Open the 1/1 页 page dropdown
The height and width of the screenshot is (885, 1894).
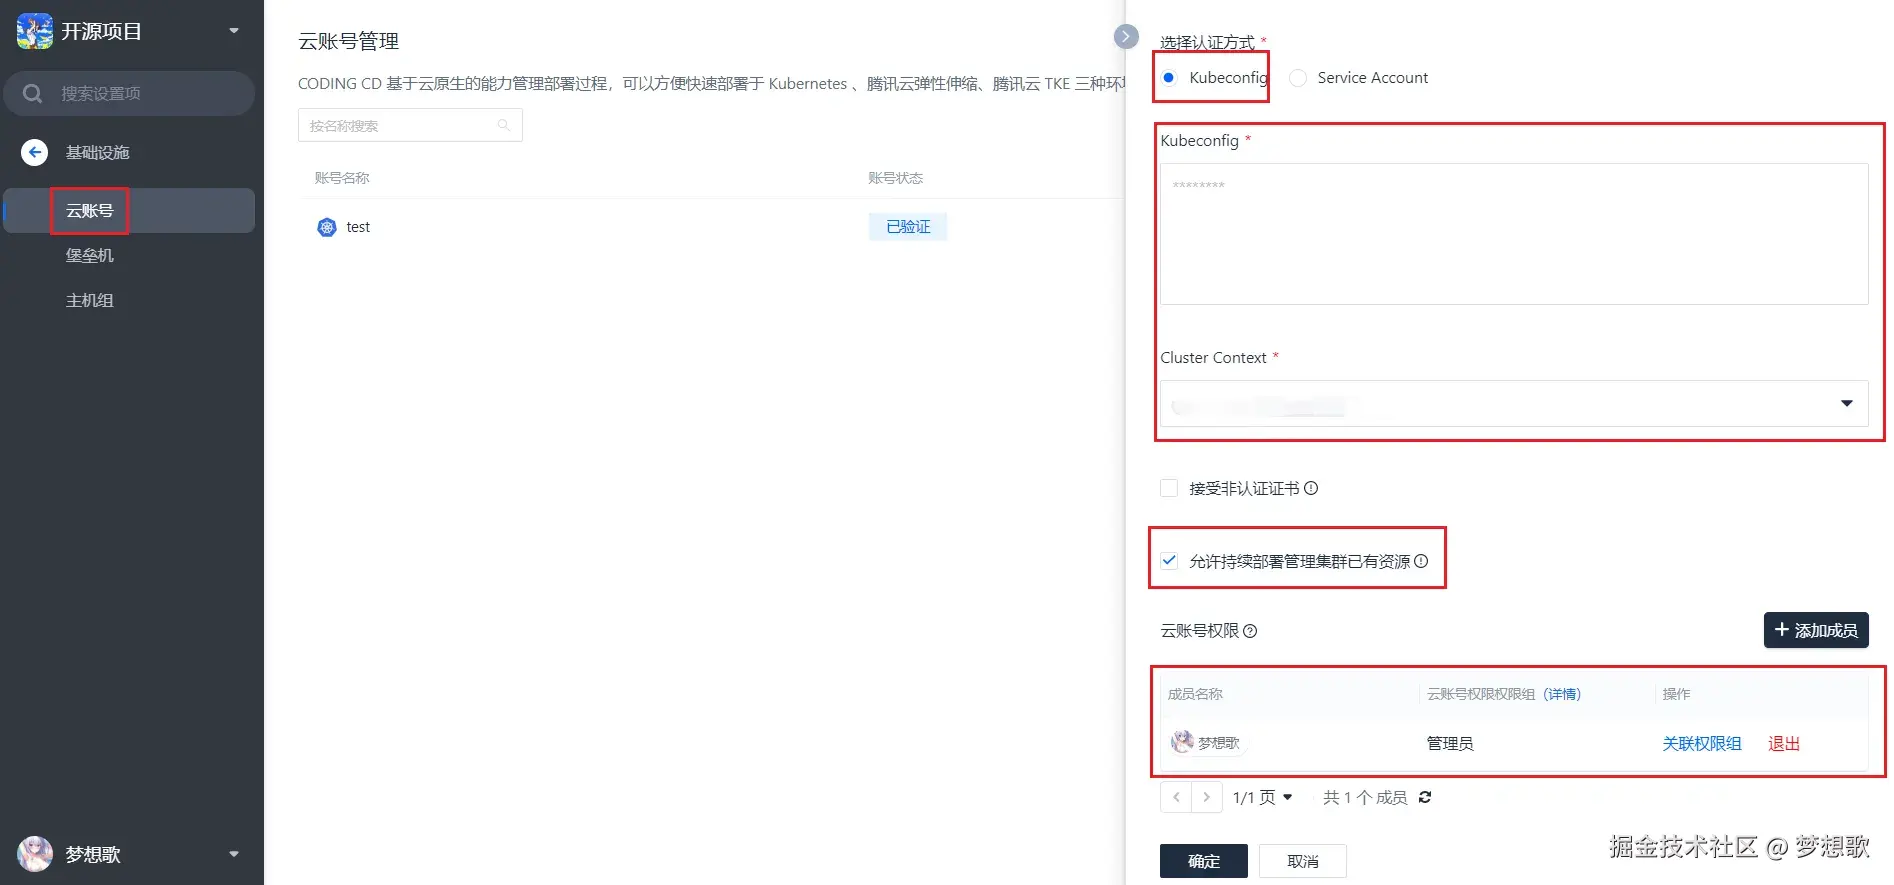point(1263,797)
